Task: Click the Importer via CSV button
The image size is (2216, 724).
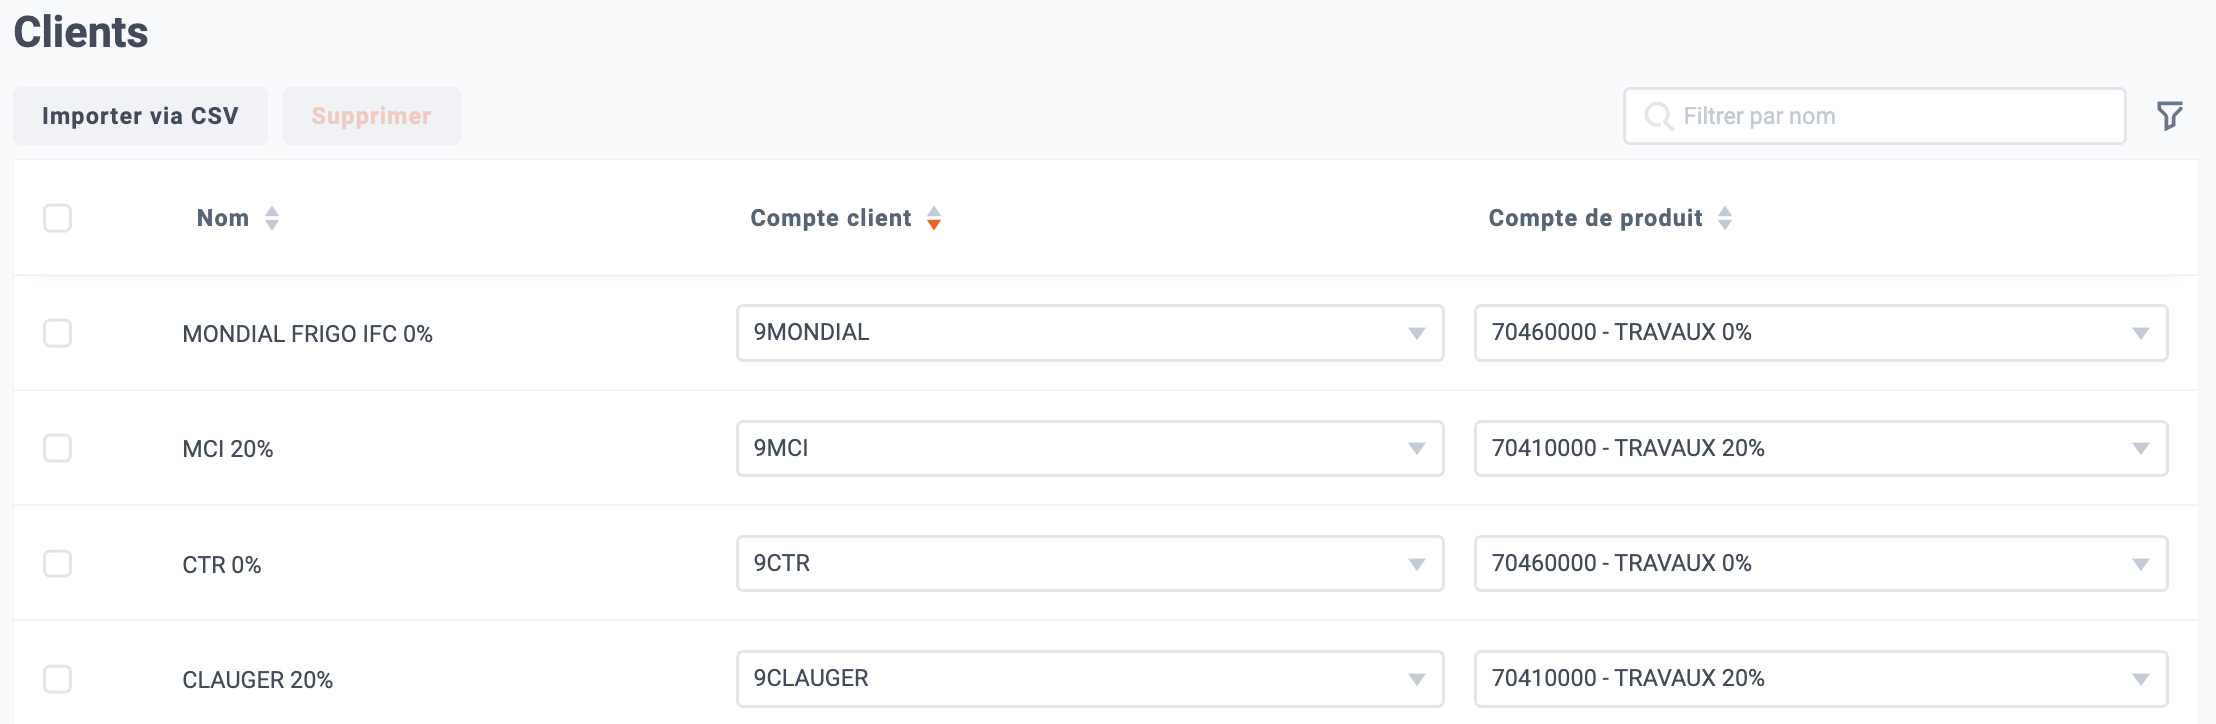Action: coord(140,116)
